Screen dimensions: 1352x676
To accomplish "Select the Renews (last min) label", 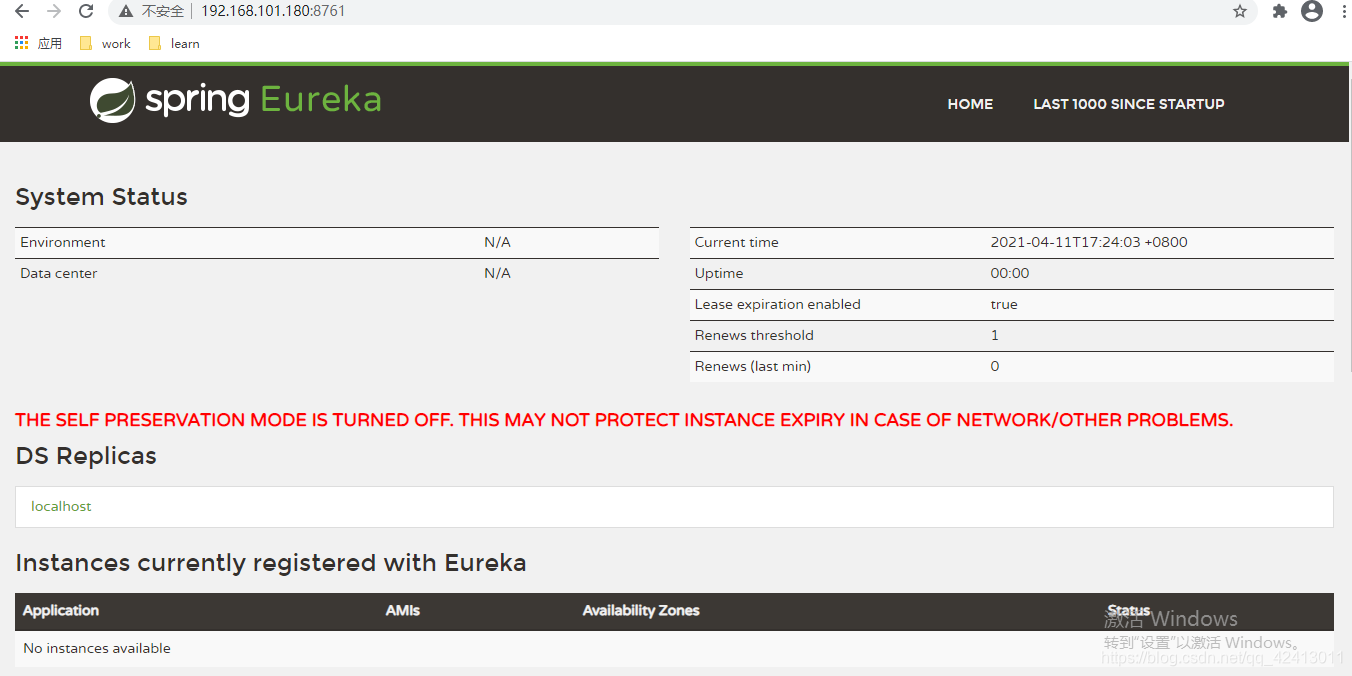I will [x=753, y=366].
